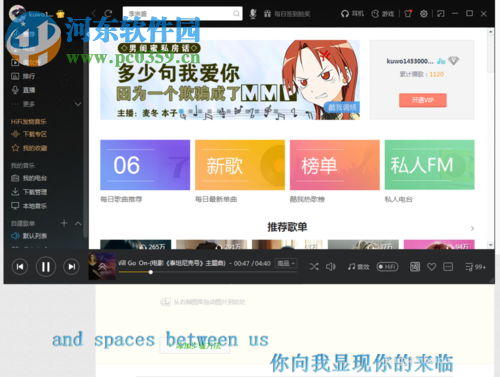Click the music note badge beside kuwo1453000
This screenshot has height=377, width=500.
pyautogui.click(x=441, y=61)
